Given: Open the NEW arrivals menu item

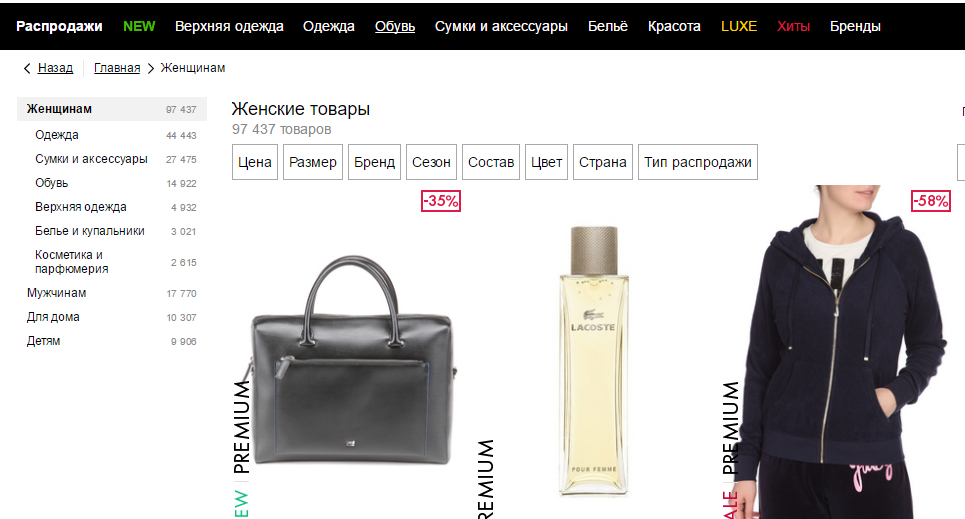Looking at the screenshot, I should point(139,26).
